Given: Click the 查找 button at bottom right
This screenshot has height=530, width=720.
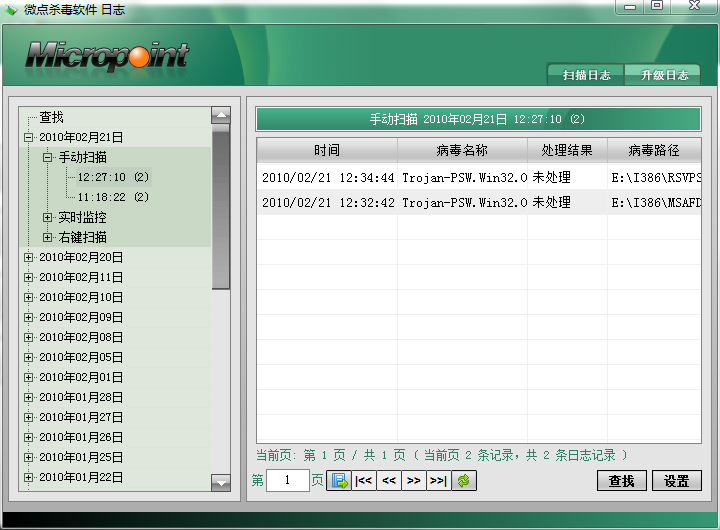Looking at the screenshot, I should click(x=622, y=481).
